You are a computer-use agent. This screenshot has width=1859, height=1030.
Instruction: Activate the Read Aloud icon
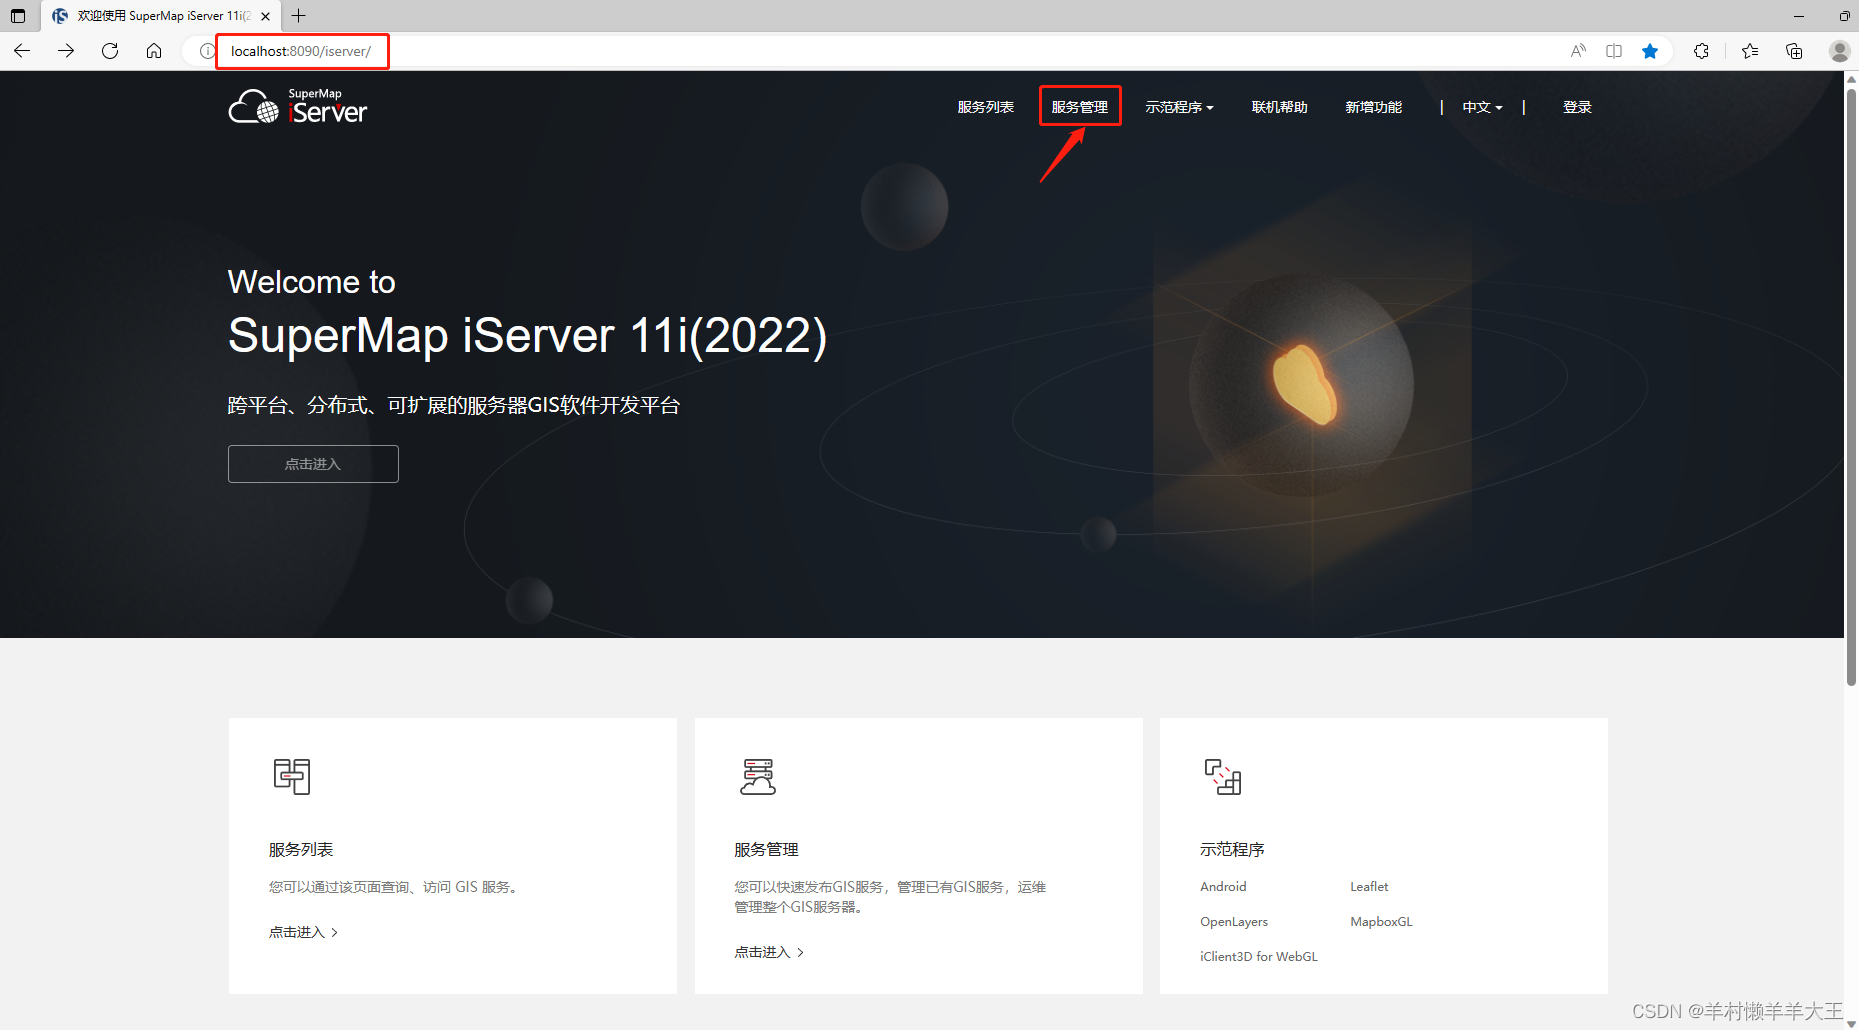coord(1577,51)
